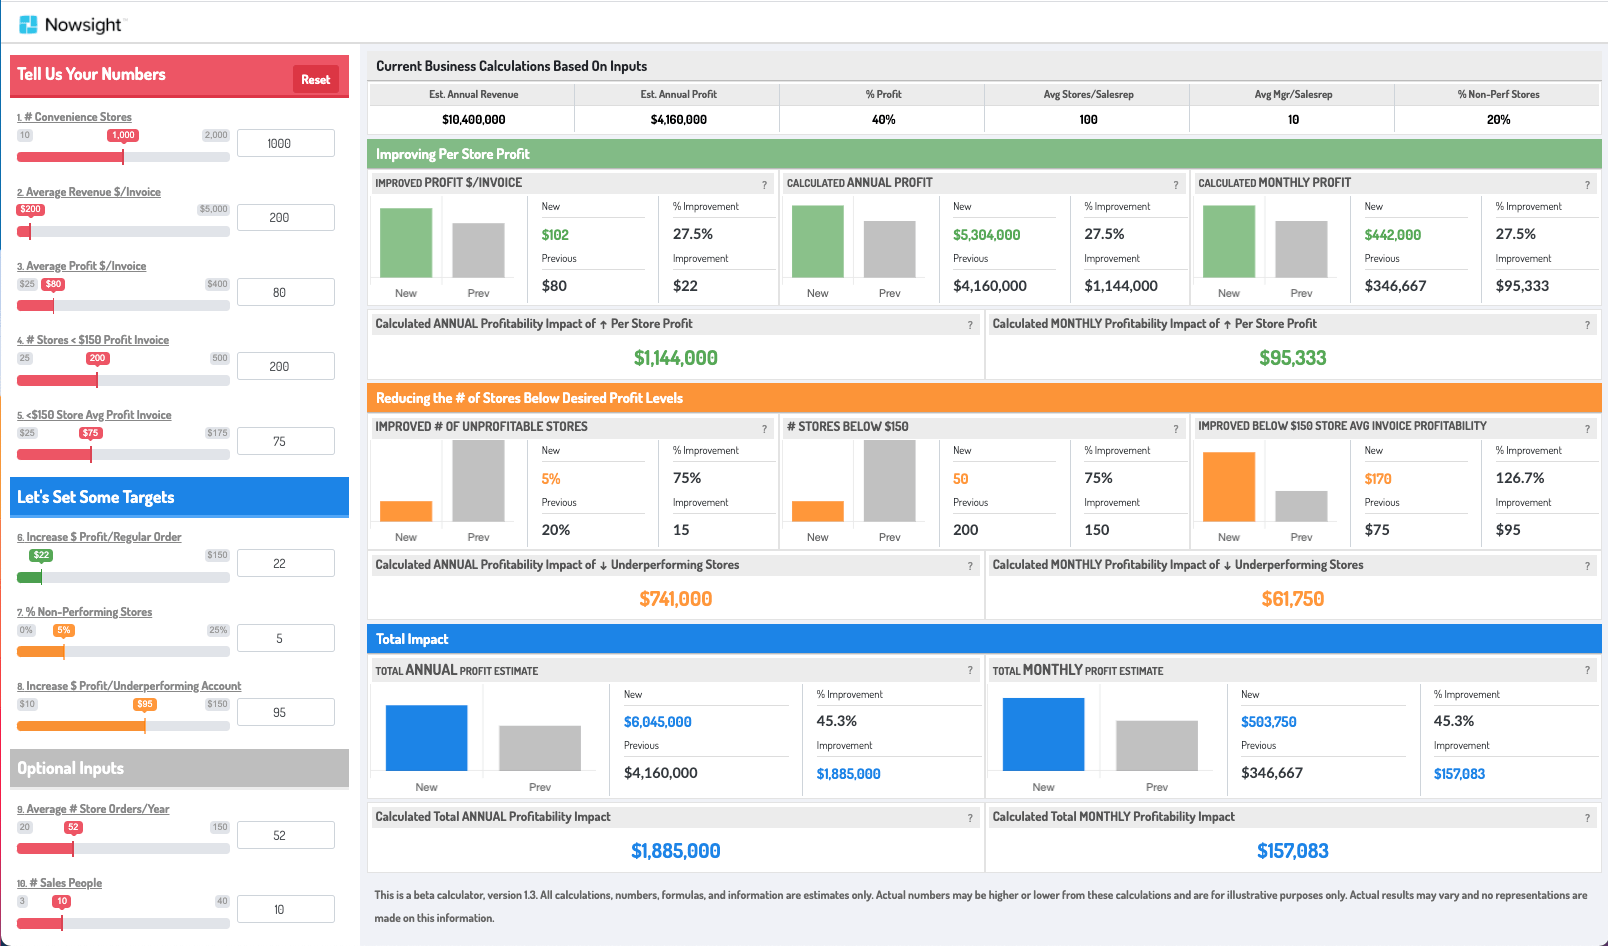
Task: Open help for Annual Impact of Per Store Profit
Action: click(968, 324)
